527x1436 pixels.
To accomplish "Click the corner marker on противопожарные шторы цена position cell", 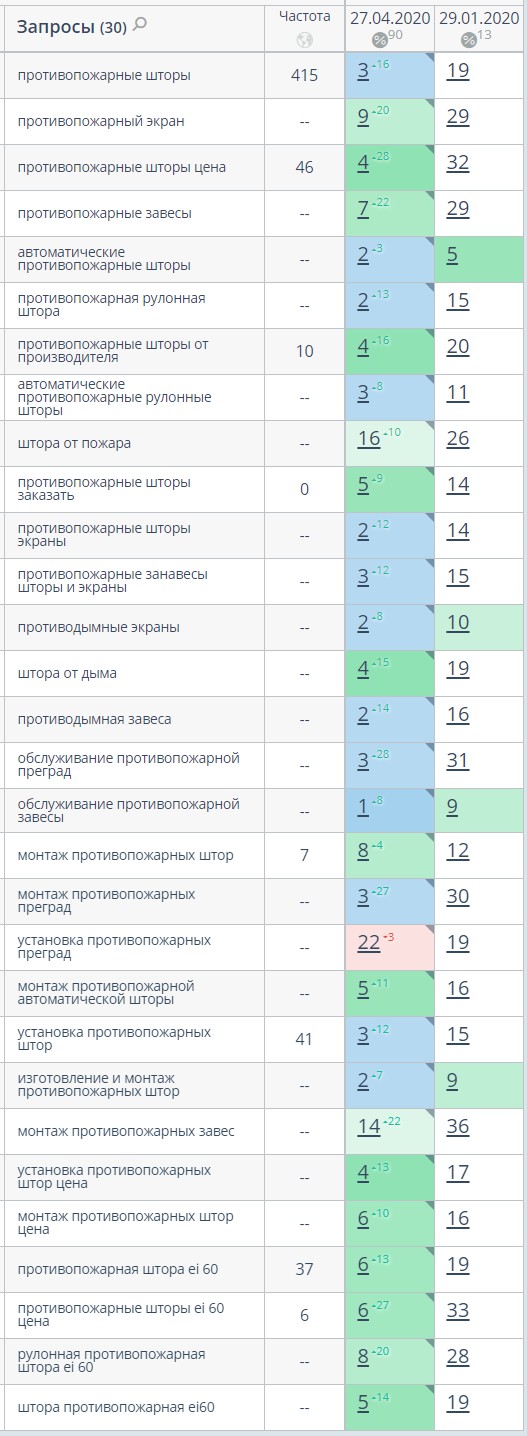I will [429, 150].
